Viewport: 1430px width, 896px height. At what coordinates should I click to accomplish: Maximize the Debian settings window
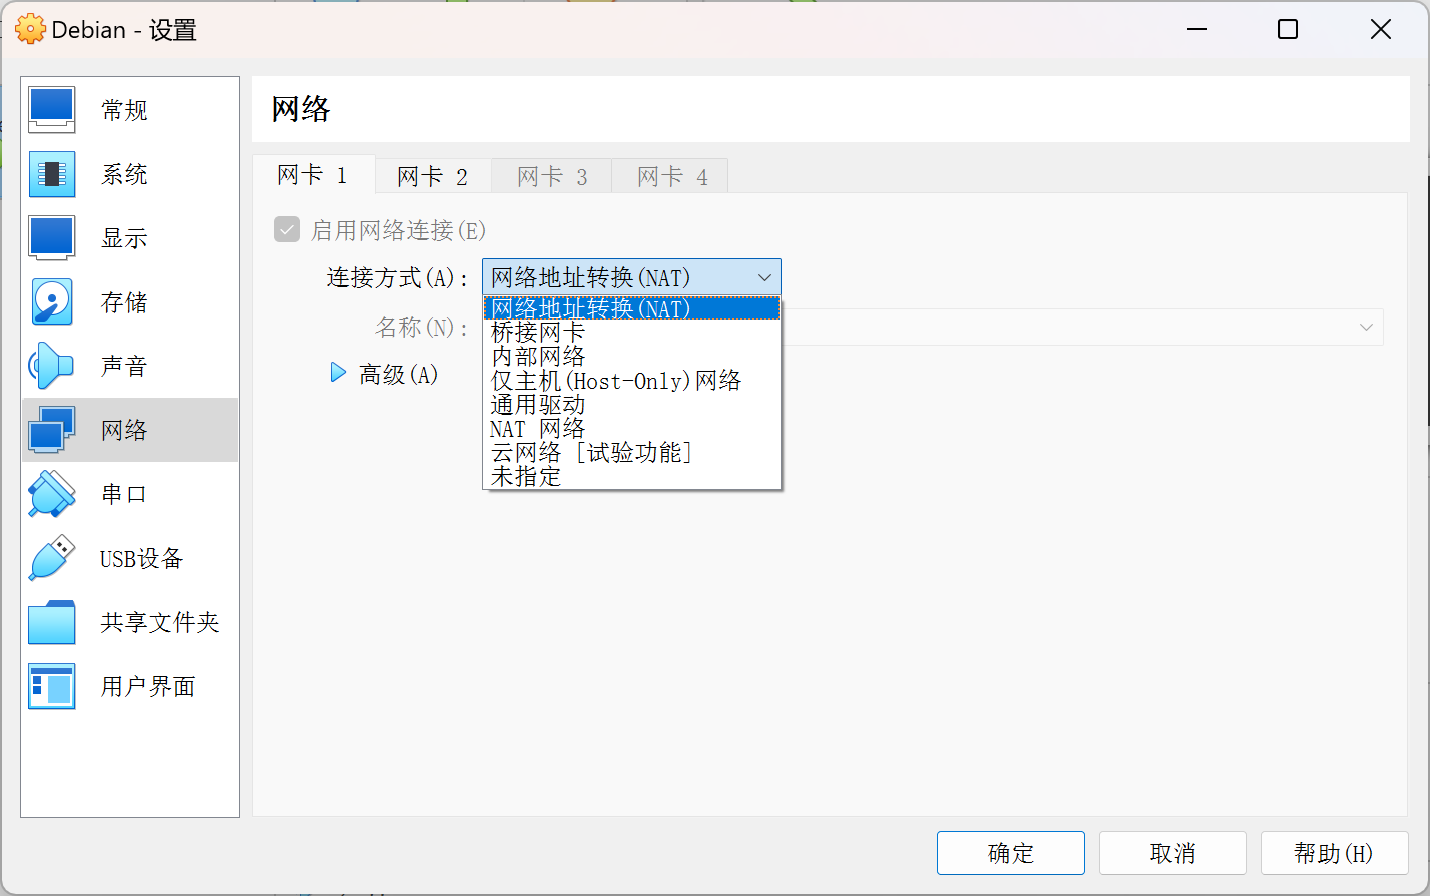point(1288,29)
